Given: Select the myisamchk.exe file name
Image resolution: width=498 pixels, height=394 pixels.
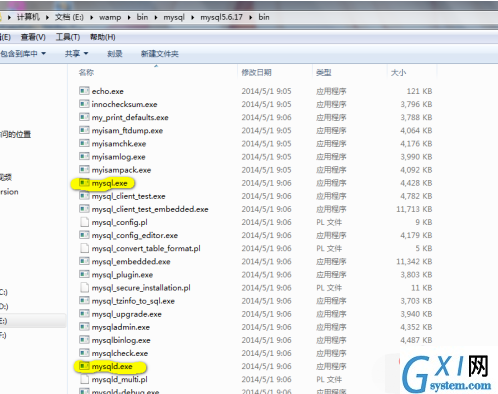Looking at the screenshot, I should pos(119,144).
